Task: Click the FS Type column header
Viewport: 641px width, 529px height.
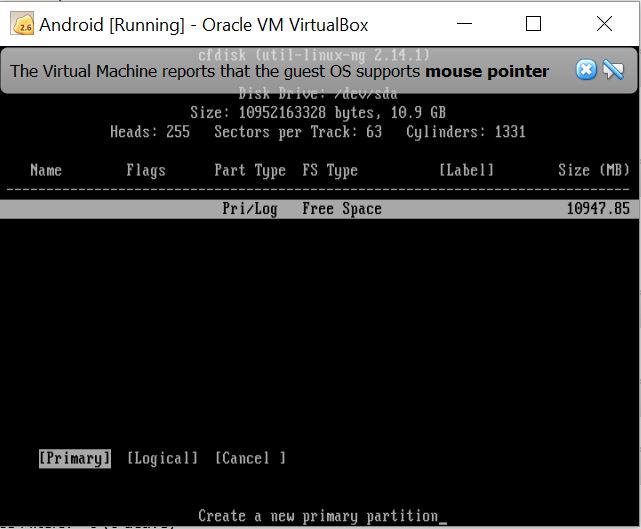Action: 330,170
